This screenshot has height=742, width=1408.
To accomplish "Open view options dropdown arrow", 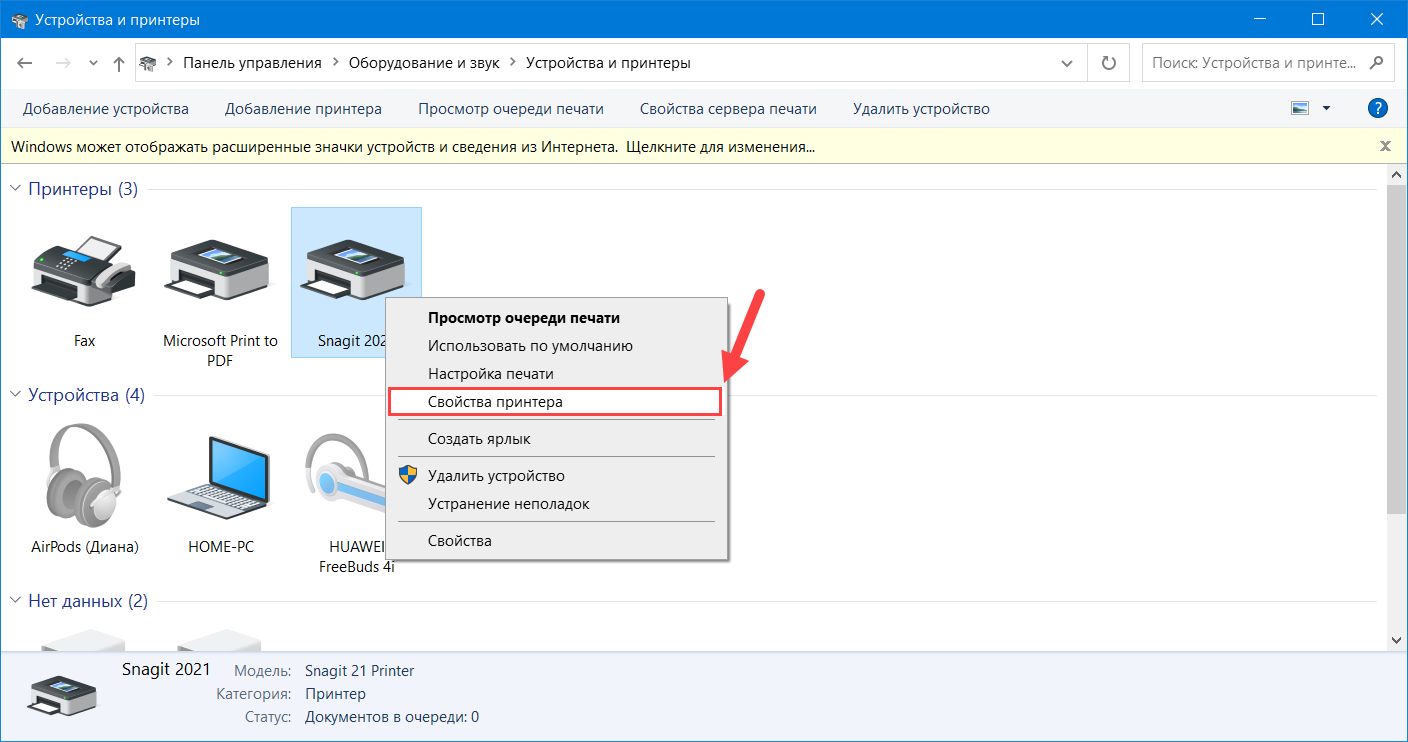I will pyautogui.click(x=1327, y=109).
